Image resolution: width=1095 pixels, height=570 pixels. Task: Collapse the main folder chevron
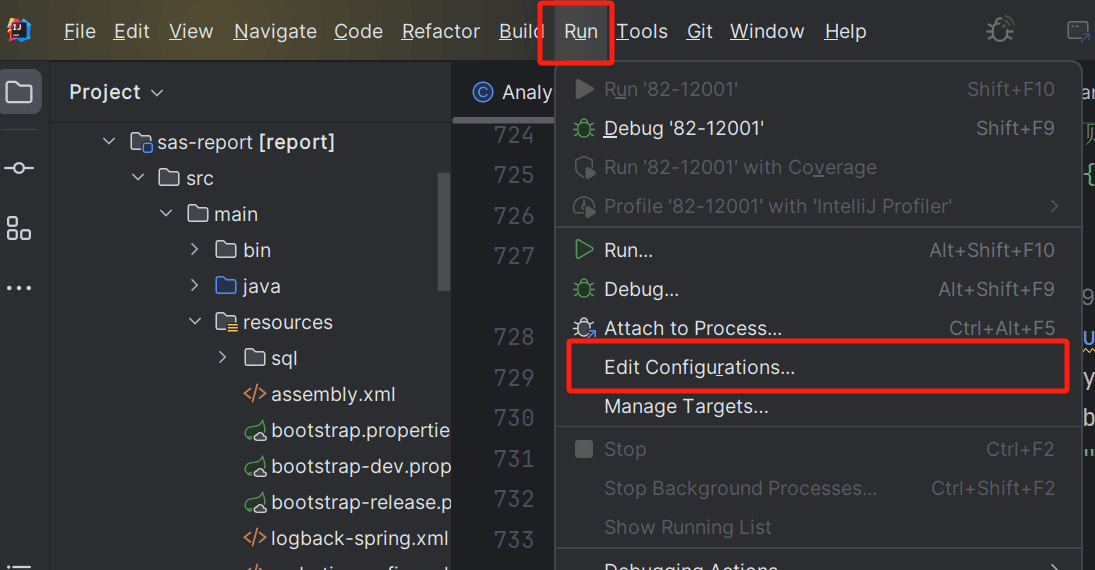point(166,213)
